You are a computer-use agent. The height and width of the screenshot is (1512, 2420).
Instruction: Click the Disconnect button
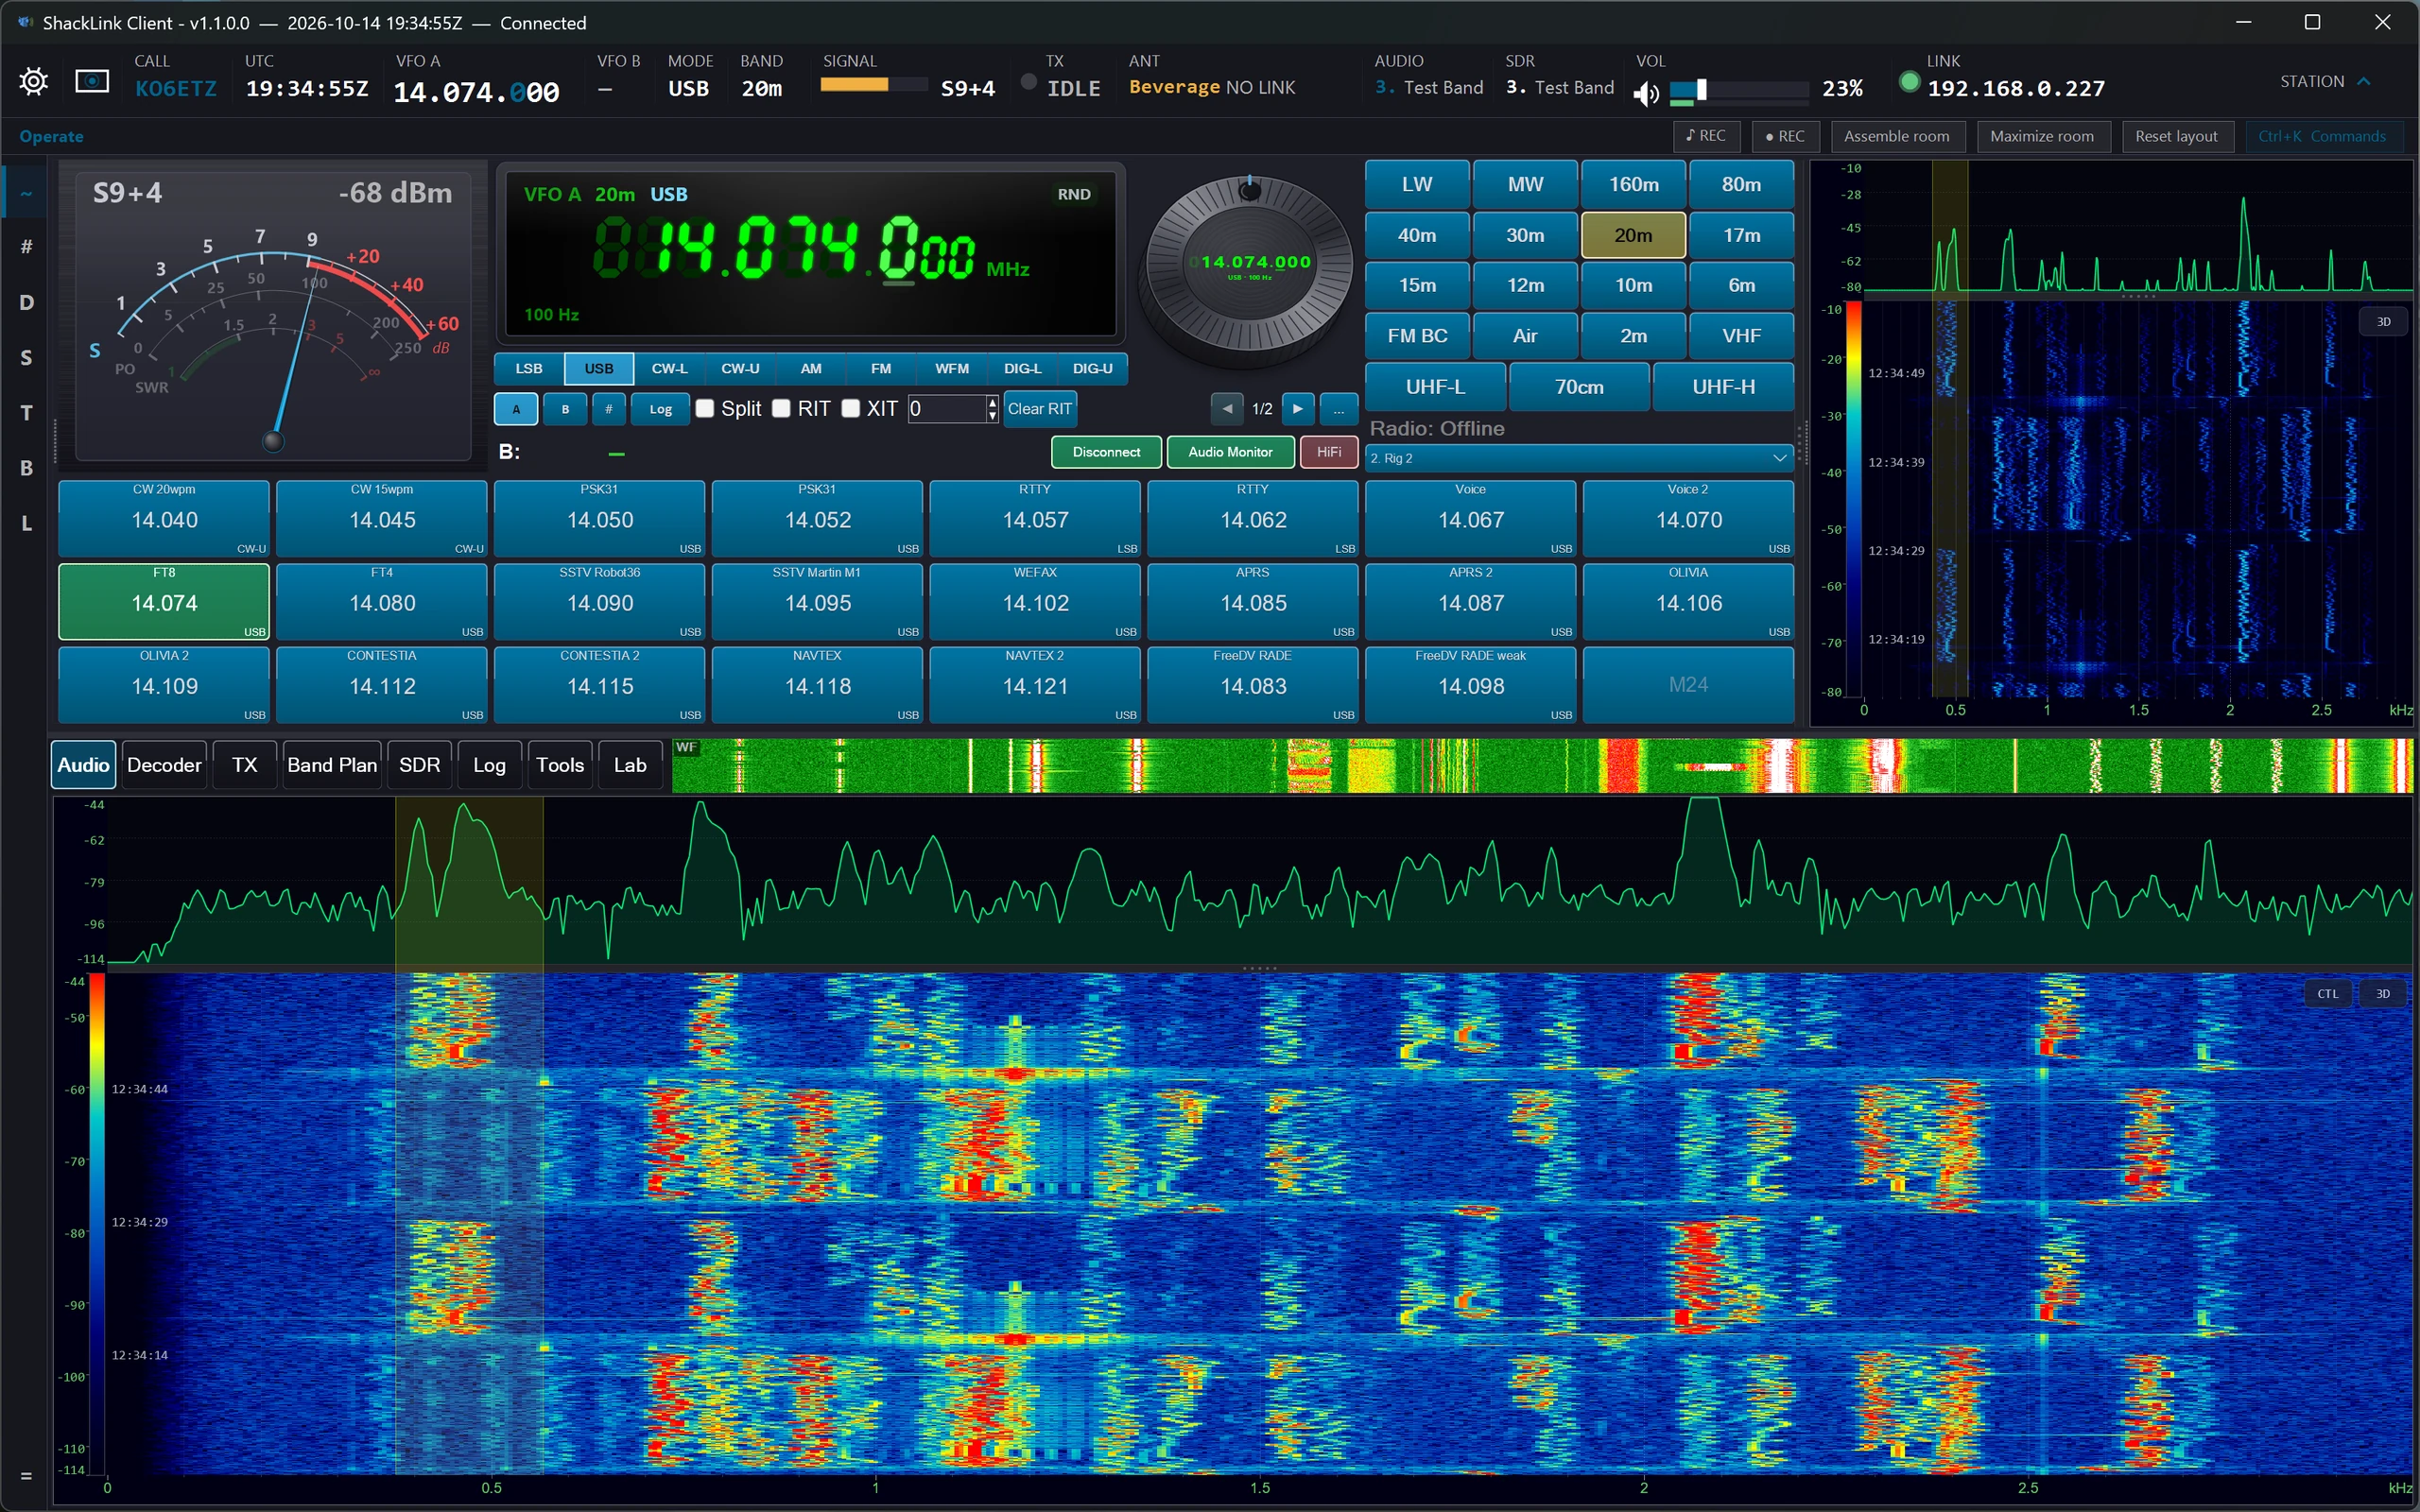[x=1106, y=452]
